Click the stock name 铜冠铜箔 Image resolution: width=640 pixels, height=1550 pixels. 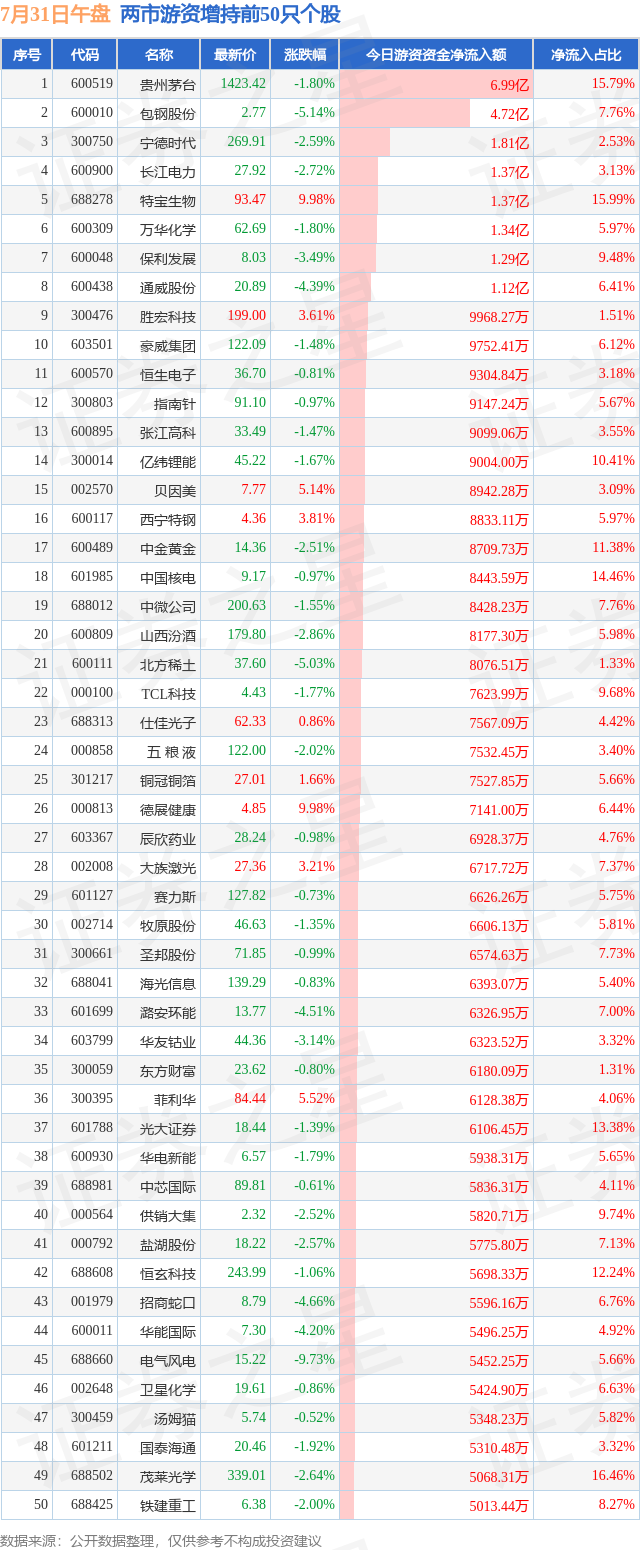168,780
